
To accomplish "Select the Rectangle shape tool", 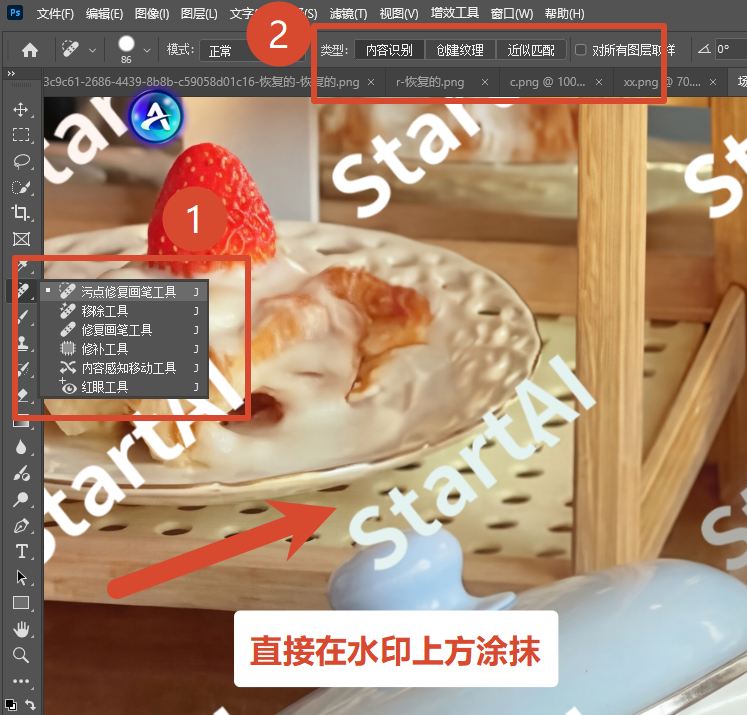I will tap(21, 603).
